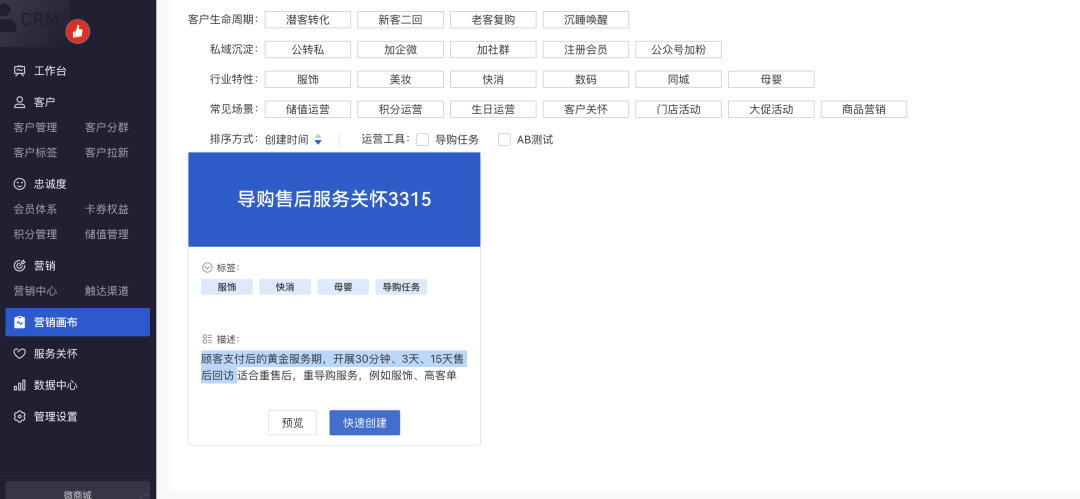Click the 营销 target icon
The image size is (1080, 499).
19,266
